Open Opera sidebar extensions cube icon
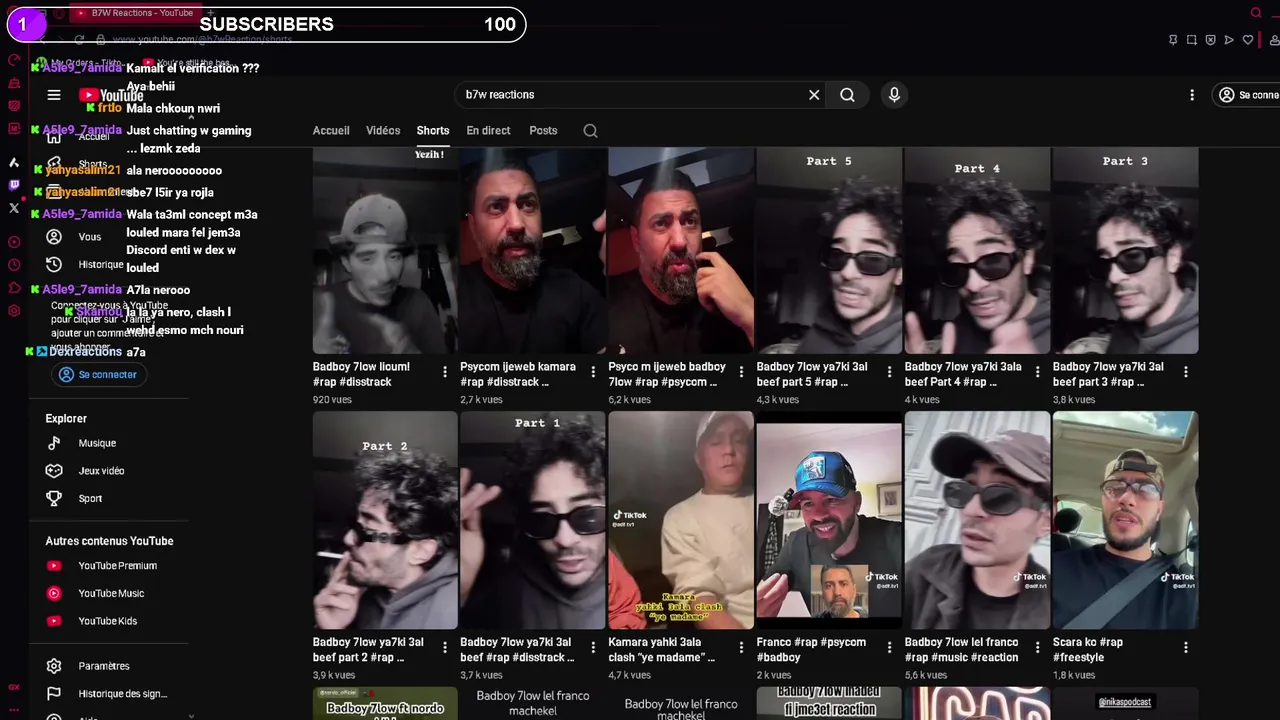 coord(14,288)
